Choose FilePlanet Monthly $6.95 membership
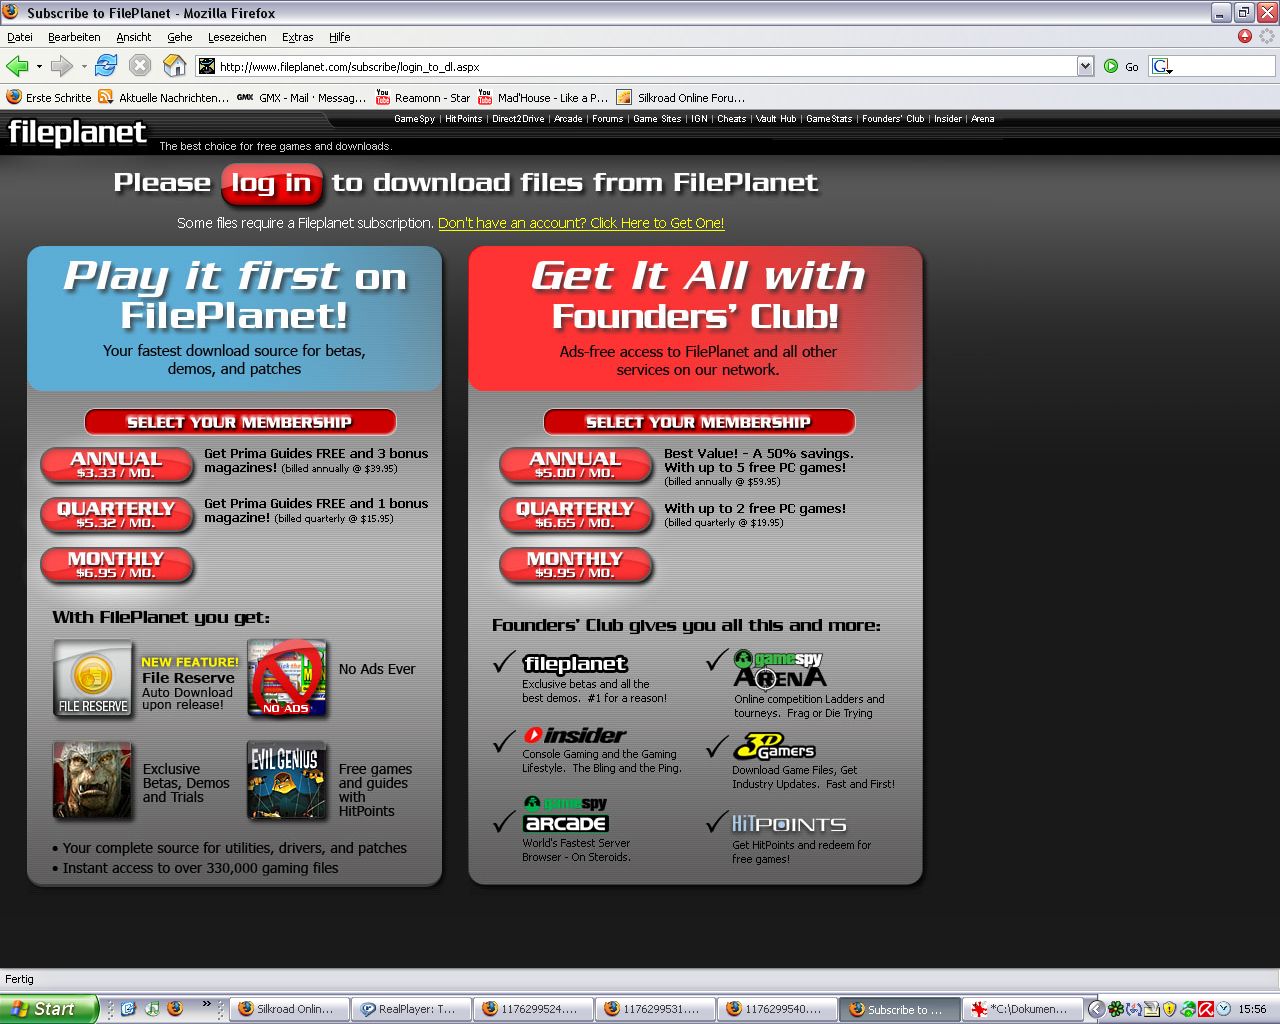 pyautogui.click(x=116, y=565)
